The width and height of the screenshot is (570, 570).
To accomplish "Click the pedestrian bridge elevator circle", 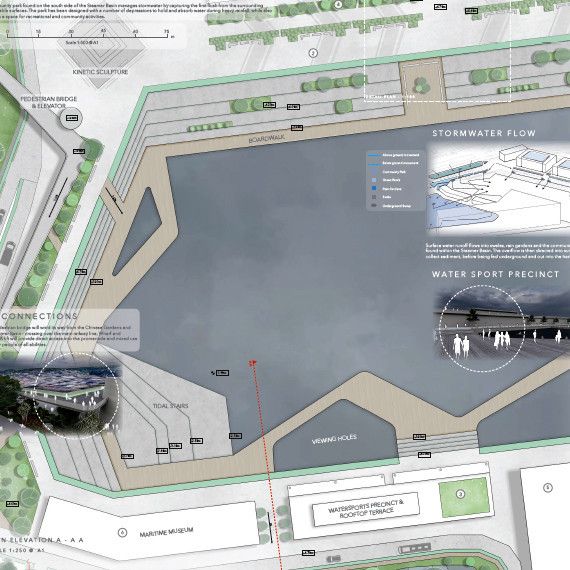I will (71, 118).
